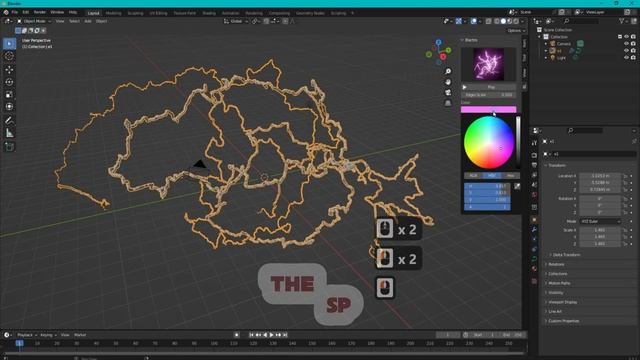Select the Hex color mode button
This screenshot has width=640, height=360.
[510, 176]
